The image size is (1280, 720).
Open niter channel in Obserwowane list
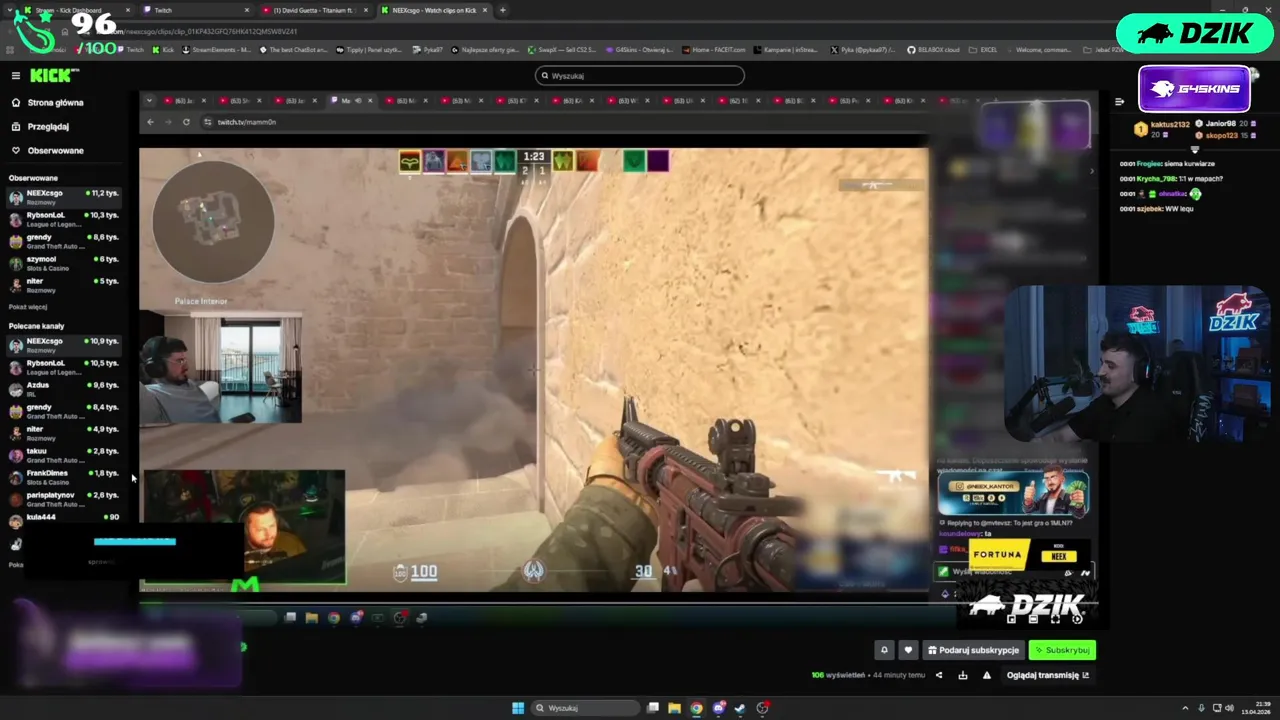pyautogui.click(x=64, y=284)
